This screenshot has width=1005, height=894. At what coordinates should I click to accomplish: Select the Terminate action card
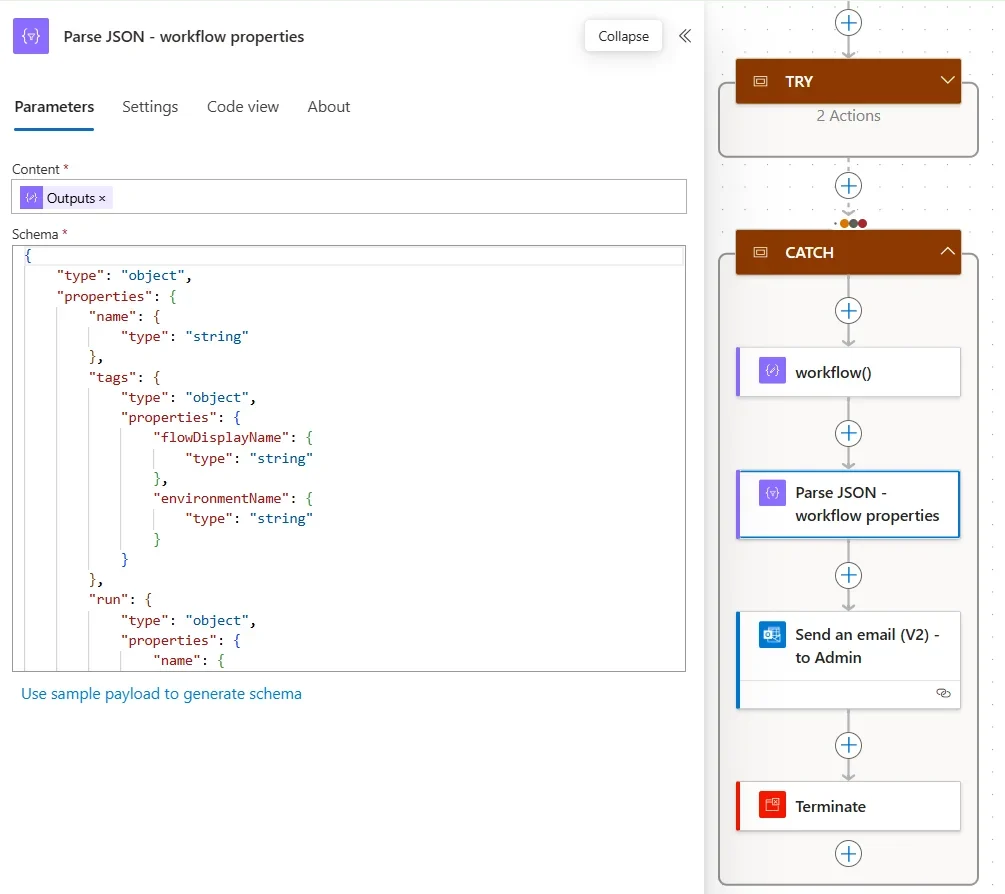pos(848,806)
